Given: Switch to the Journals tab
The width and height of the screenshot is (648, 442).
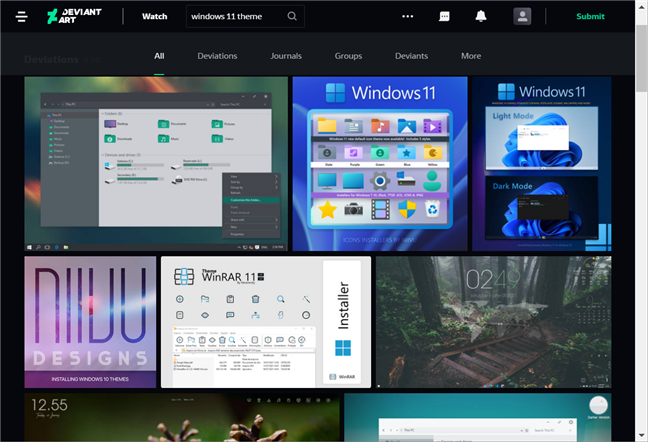Looking at the screenshot, I should 286,56.
